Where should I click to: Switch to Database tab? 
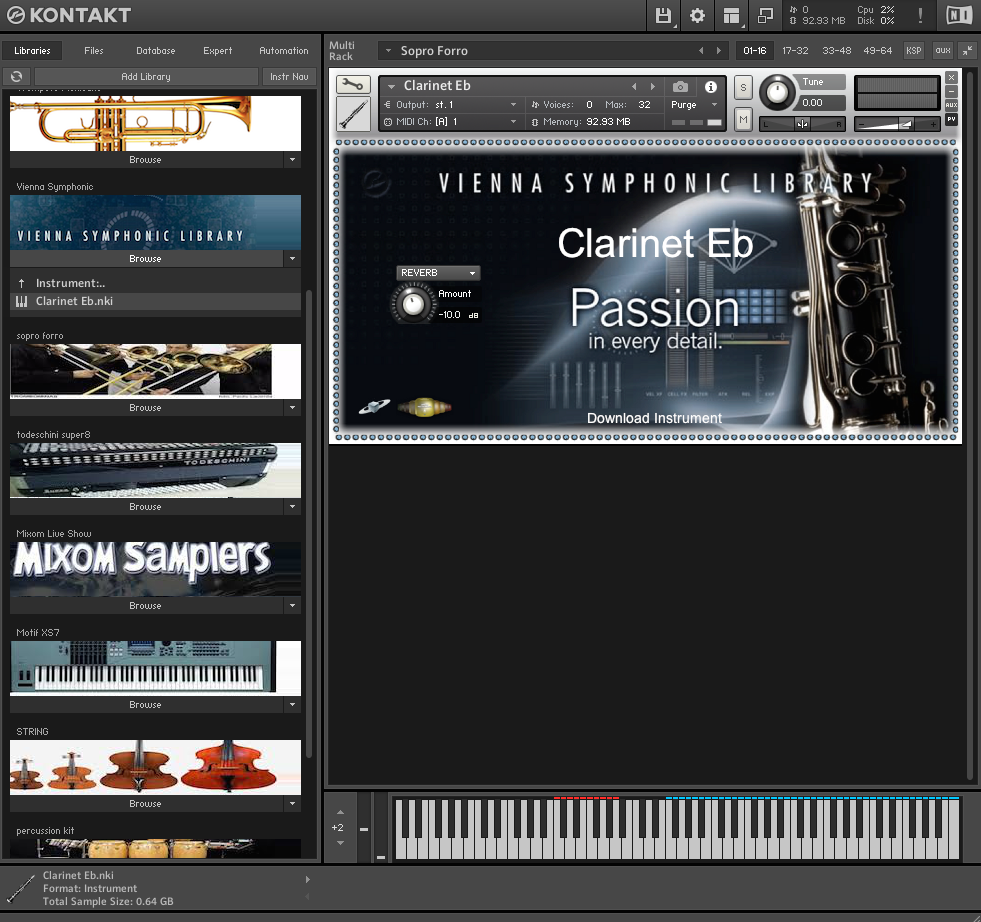coord(156,51)
